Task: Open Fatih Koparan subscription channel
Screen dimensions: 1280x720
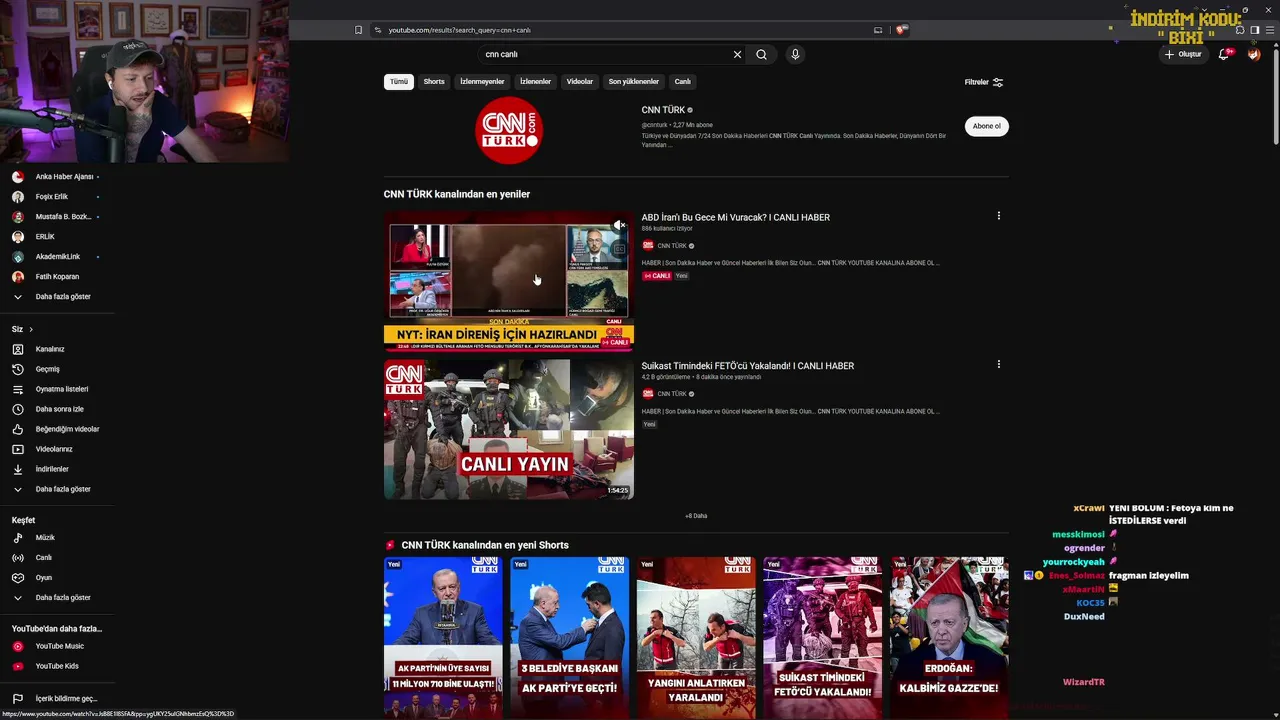Action: pyautogui.click(x=57, y=277)
